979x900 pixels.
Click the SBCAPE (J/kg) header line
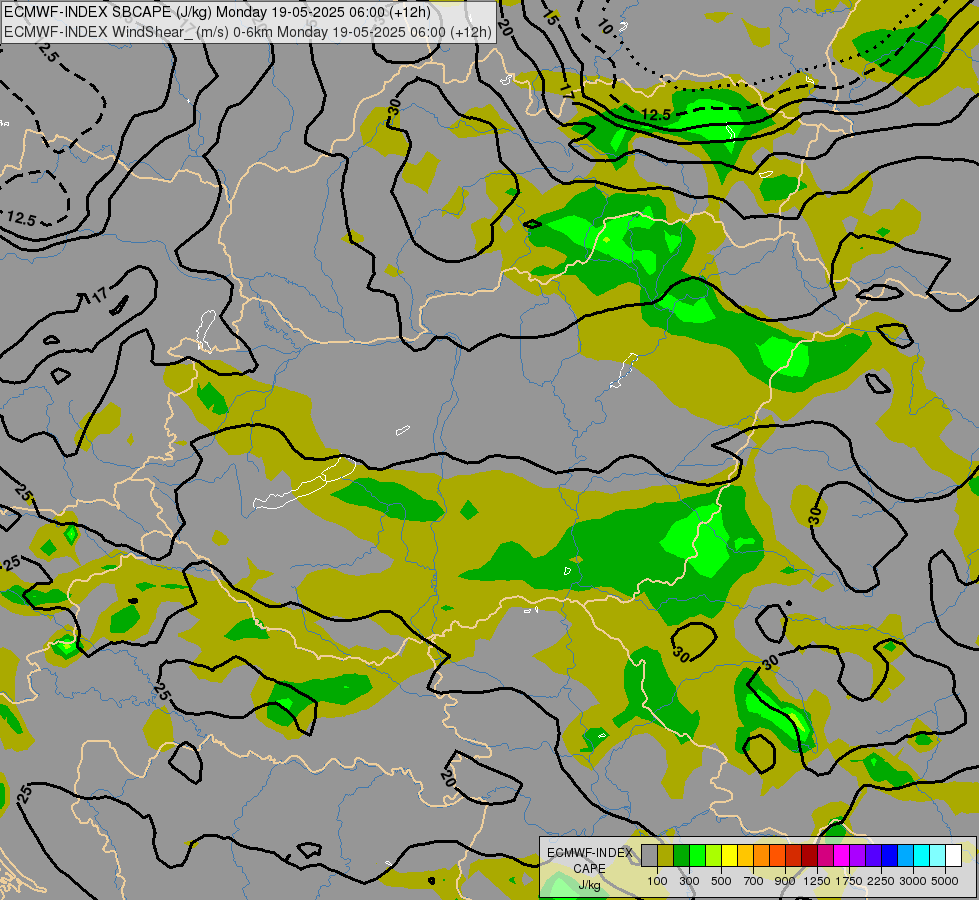[x=217, y=12]
